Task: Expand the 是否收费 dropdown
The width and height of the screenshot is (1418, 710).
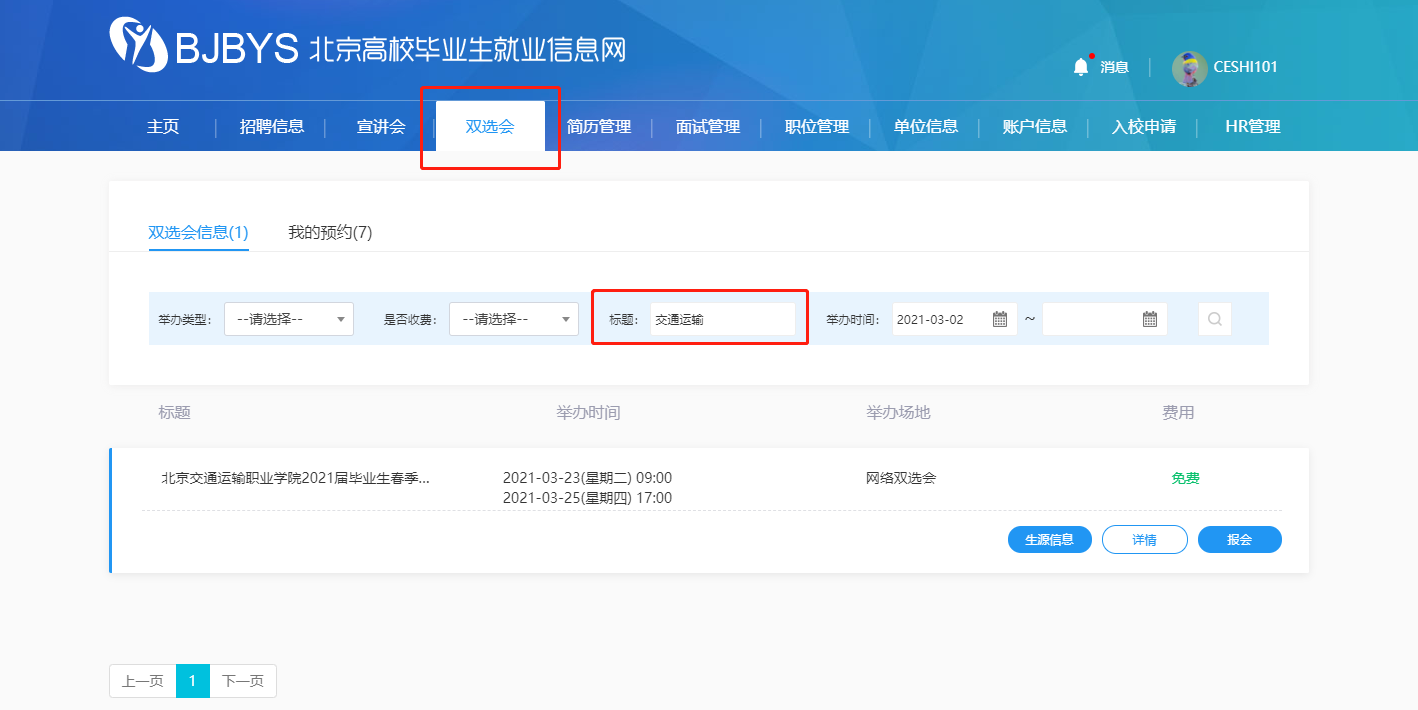Action: pyautogui.click(x=513, y=319)
